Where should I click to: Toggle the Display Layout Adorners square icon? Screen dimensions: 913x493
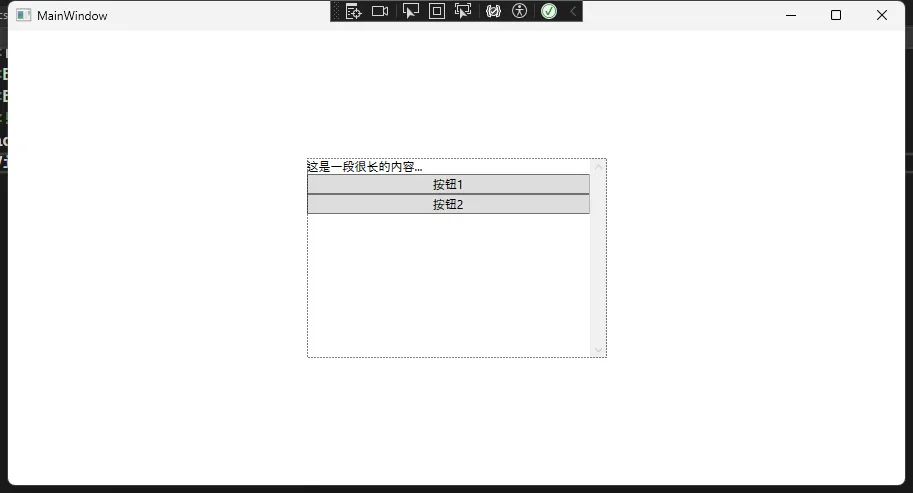[437, 11]
